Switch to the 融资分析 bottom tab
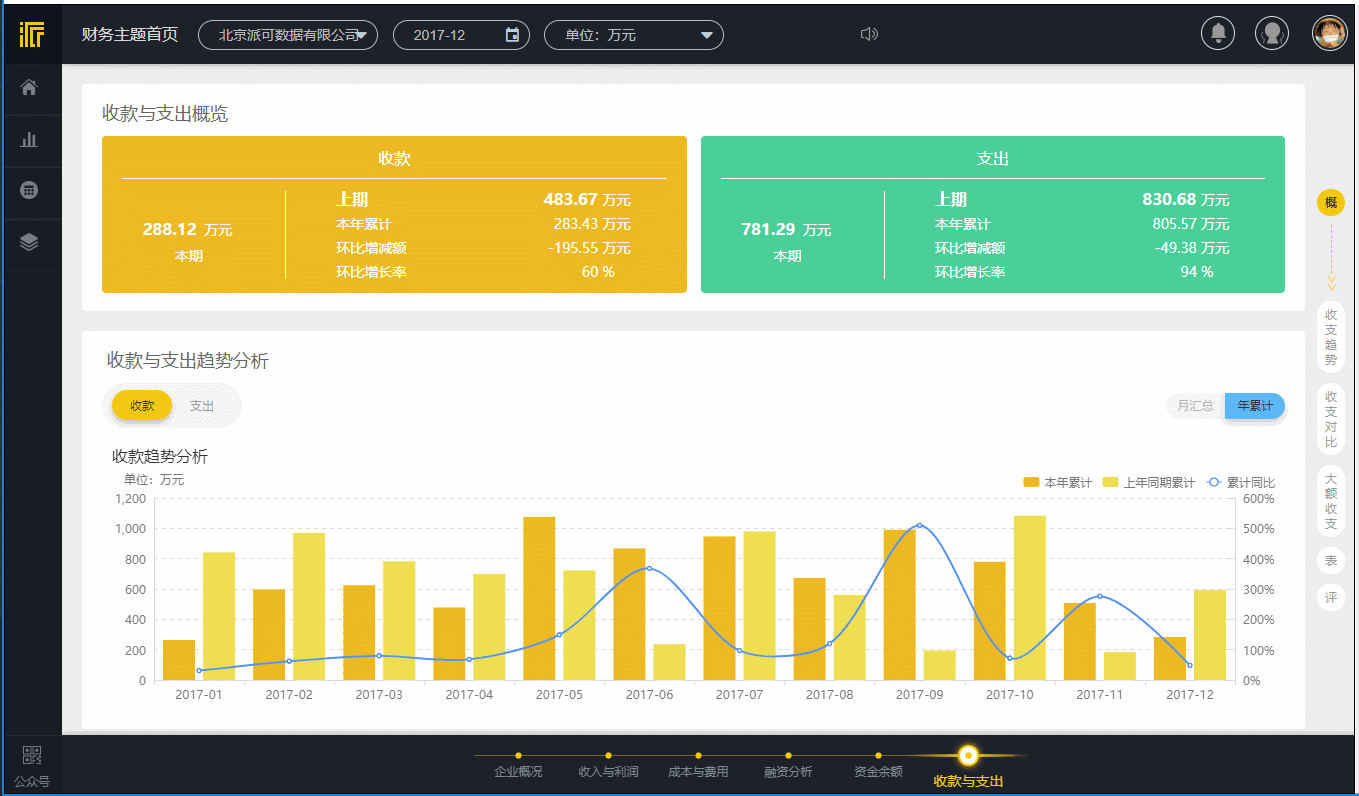This screenshot has width=1359, height=796. click(788, 771)
